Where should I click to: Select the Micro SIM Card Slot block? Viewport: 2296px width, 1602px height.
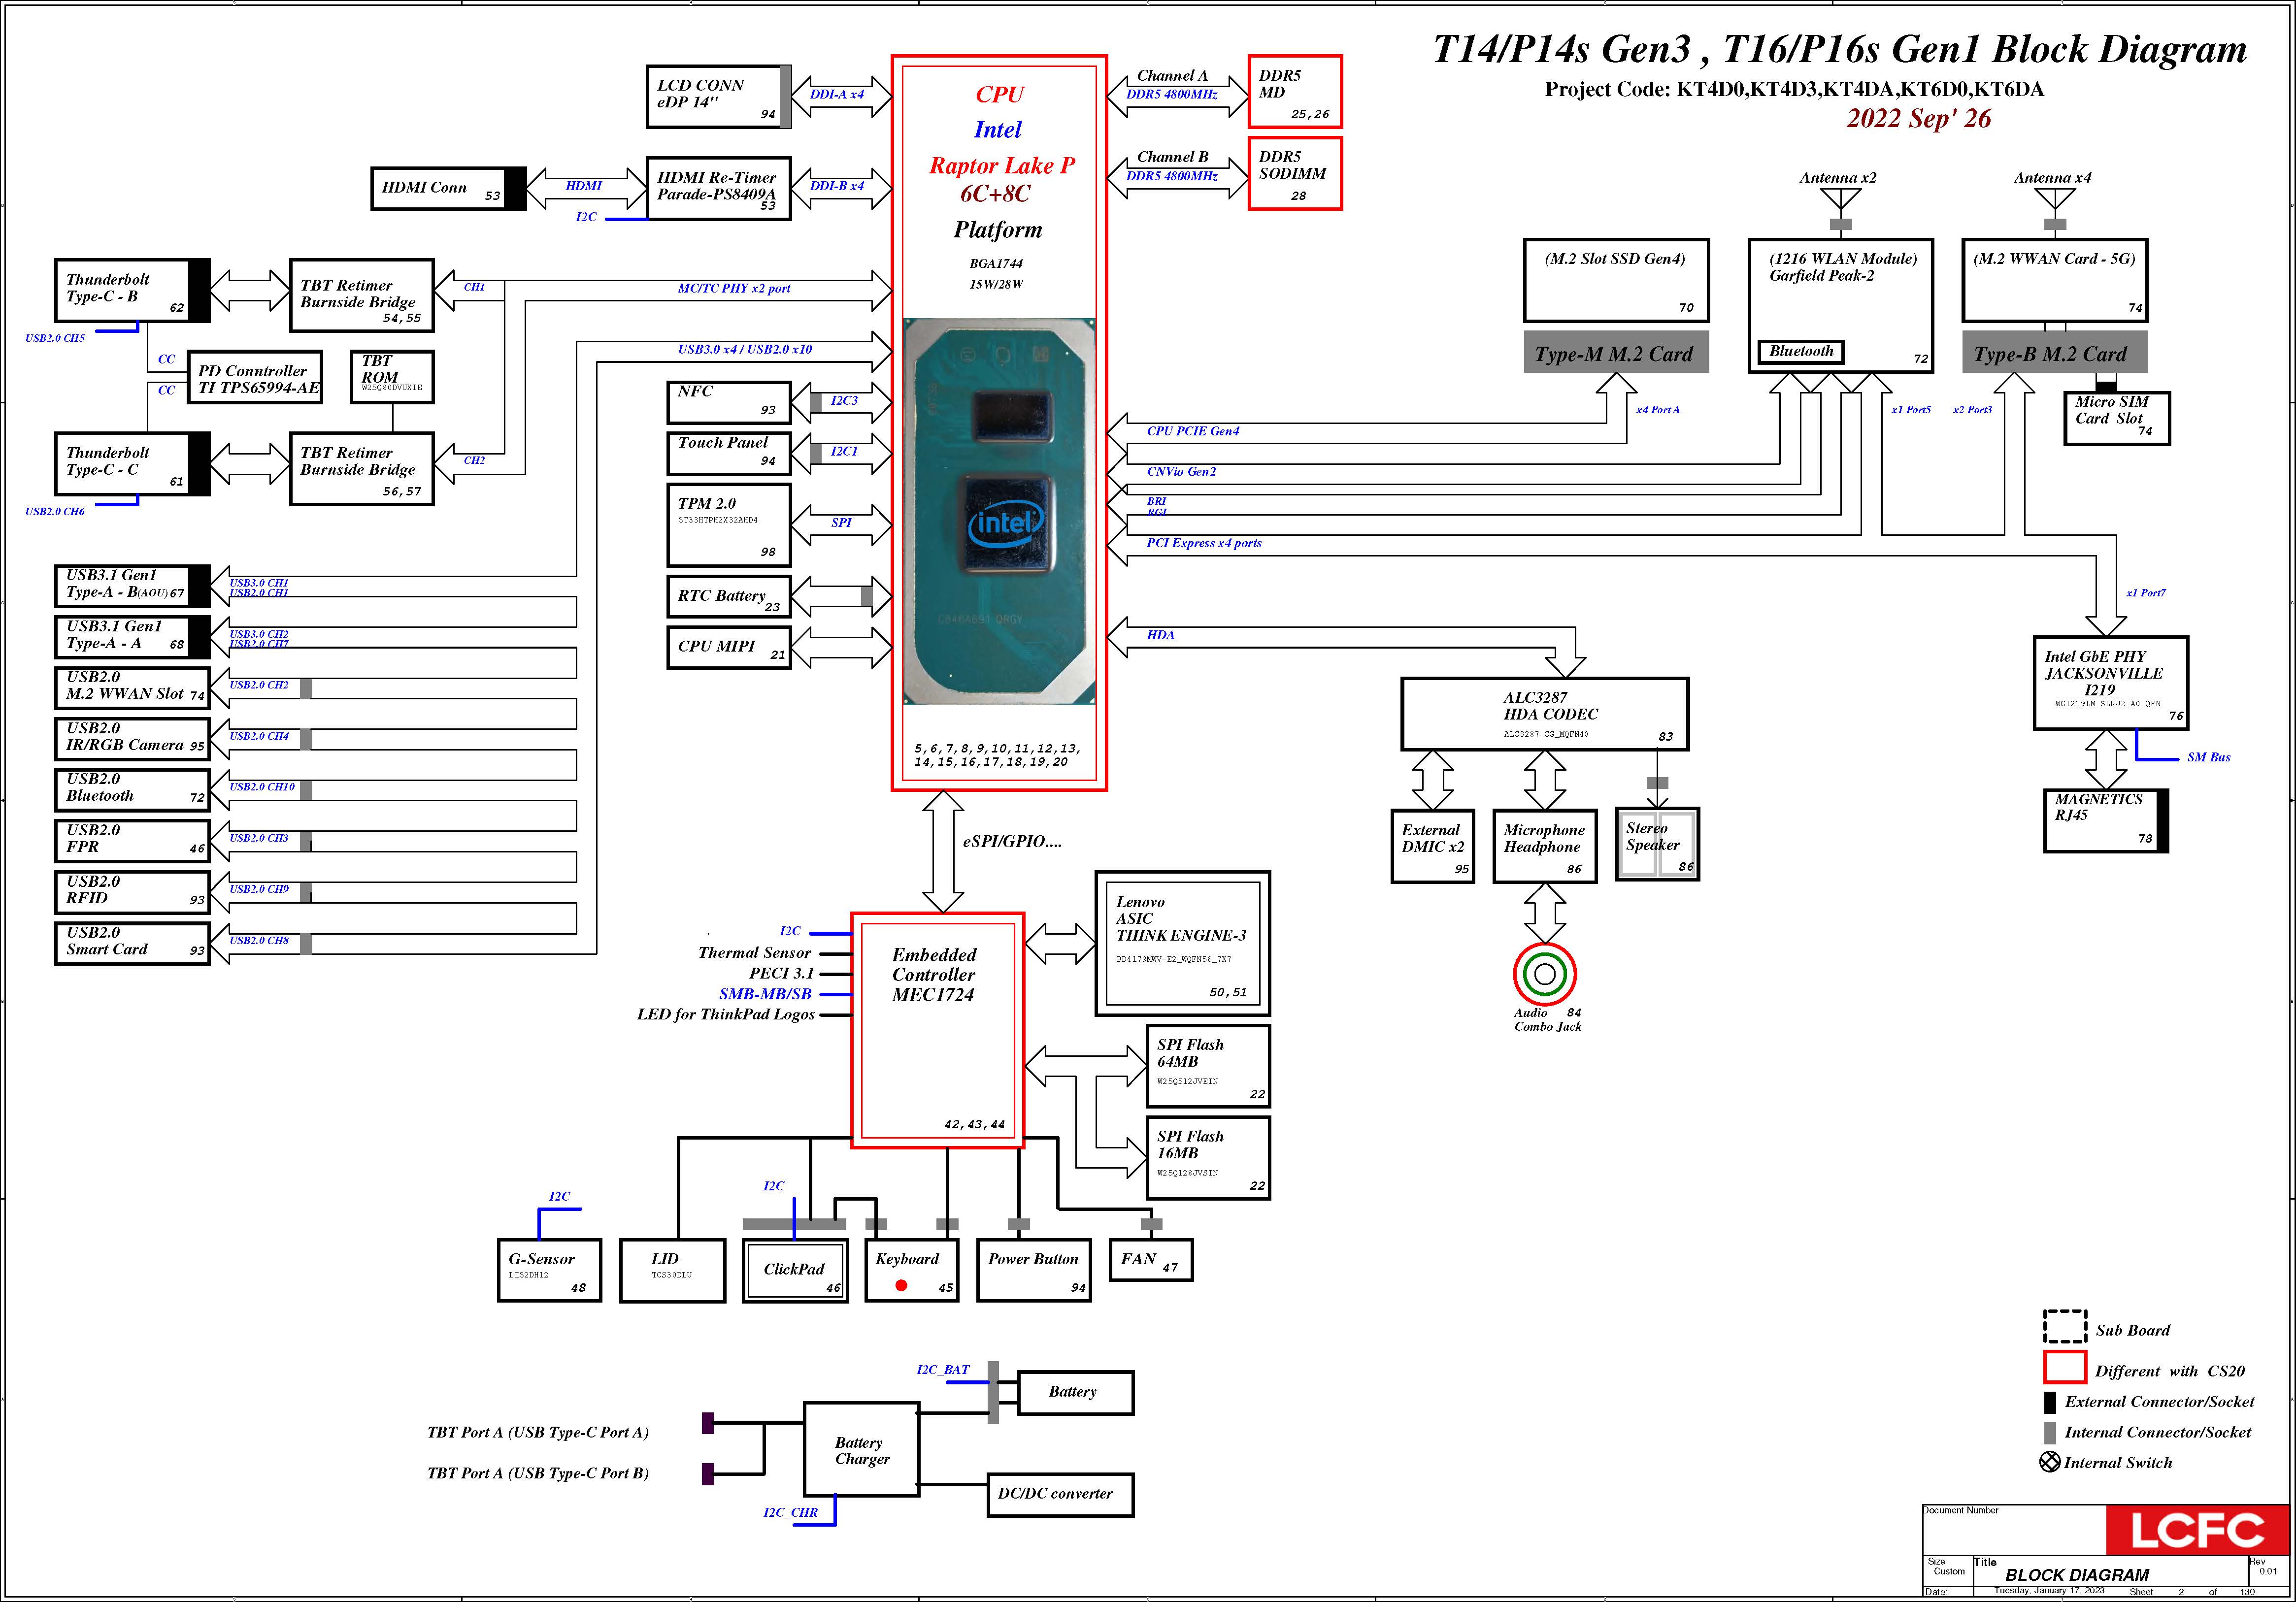click(x=2117, y=418)
